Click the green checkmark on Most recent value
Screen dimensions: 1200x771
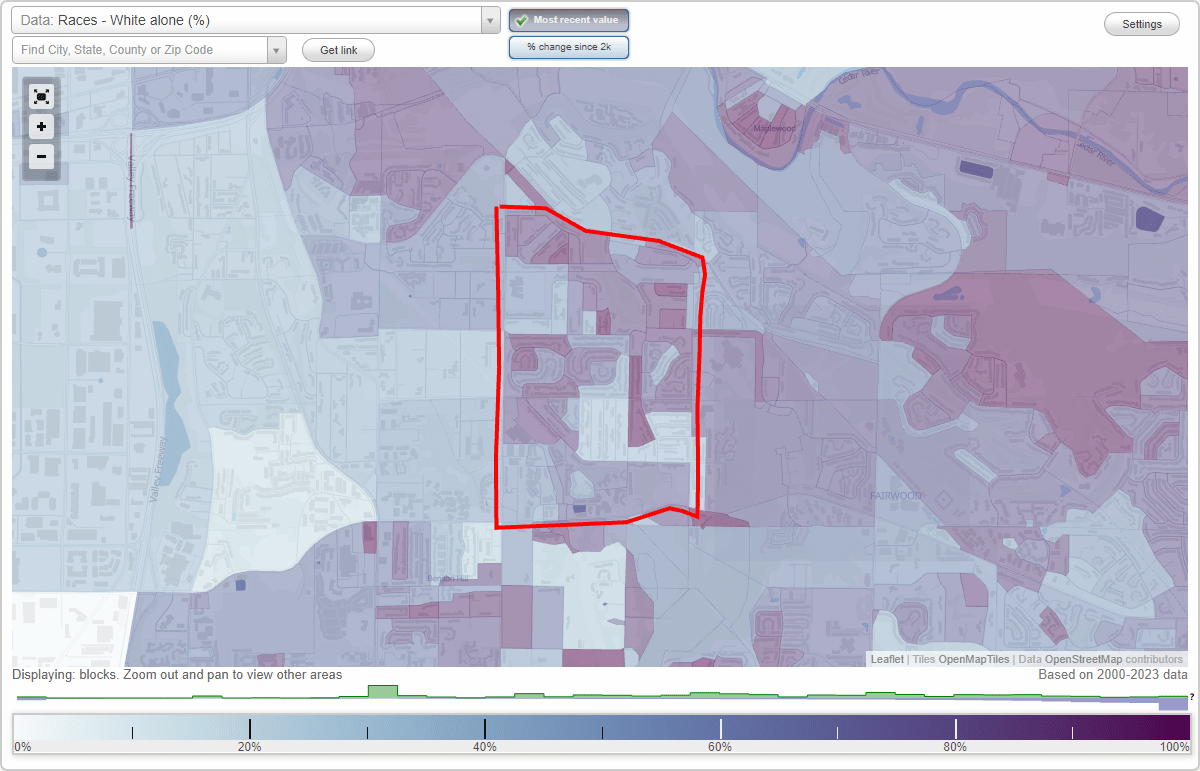tap(521, 20)
